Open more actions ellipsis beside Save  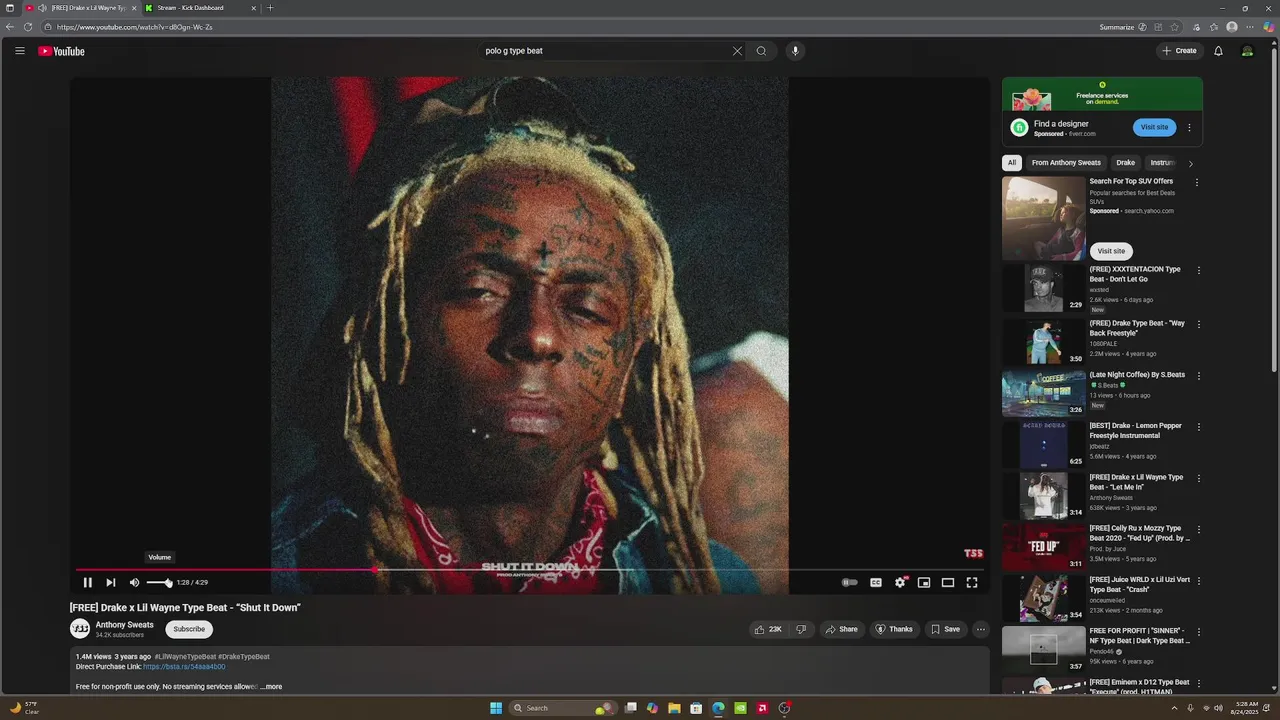pos(981,629)
